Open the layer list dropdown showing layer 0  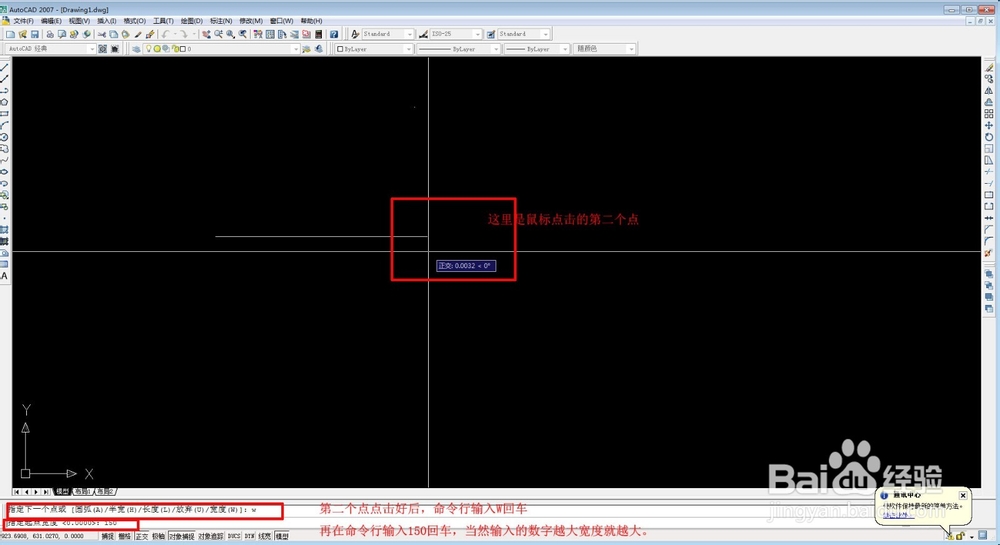click(295, 48)
